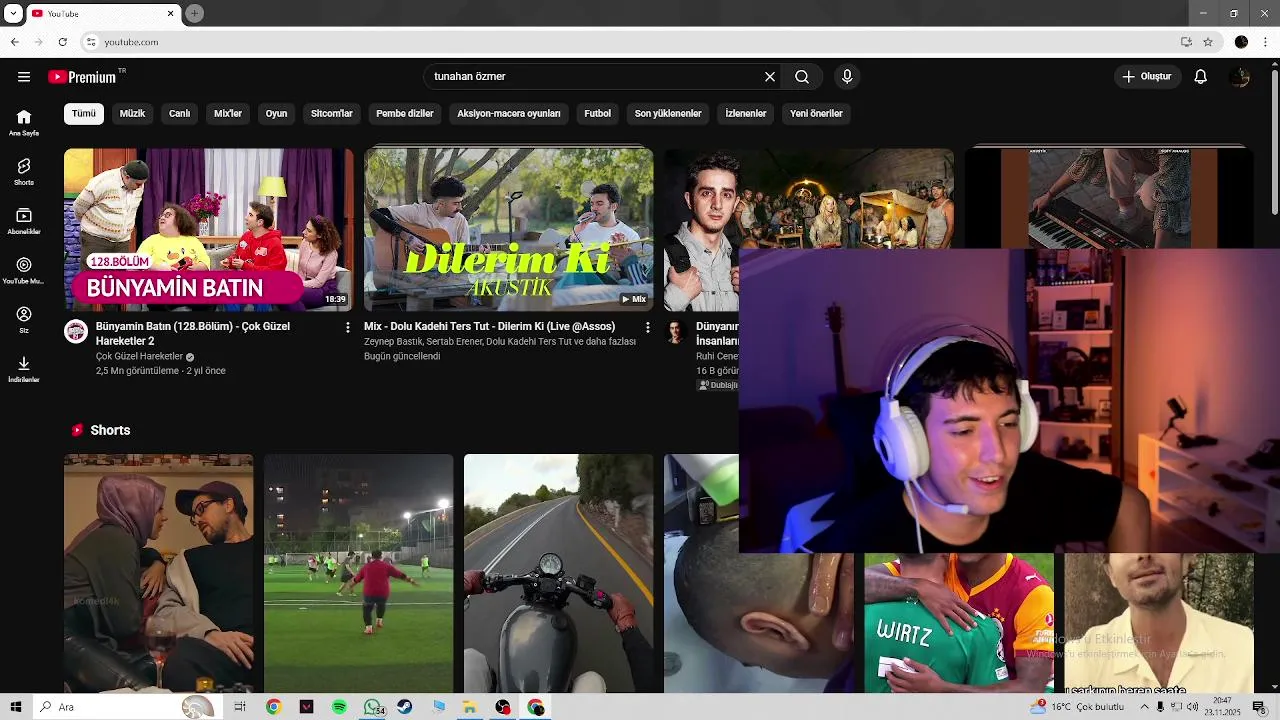Click in the search field 'tunahan özmer'
This screenshot has height=720, width=1280.
(595, 77)
